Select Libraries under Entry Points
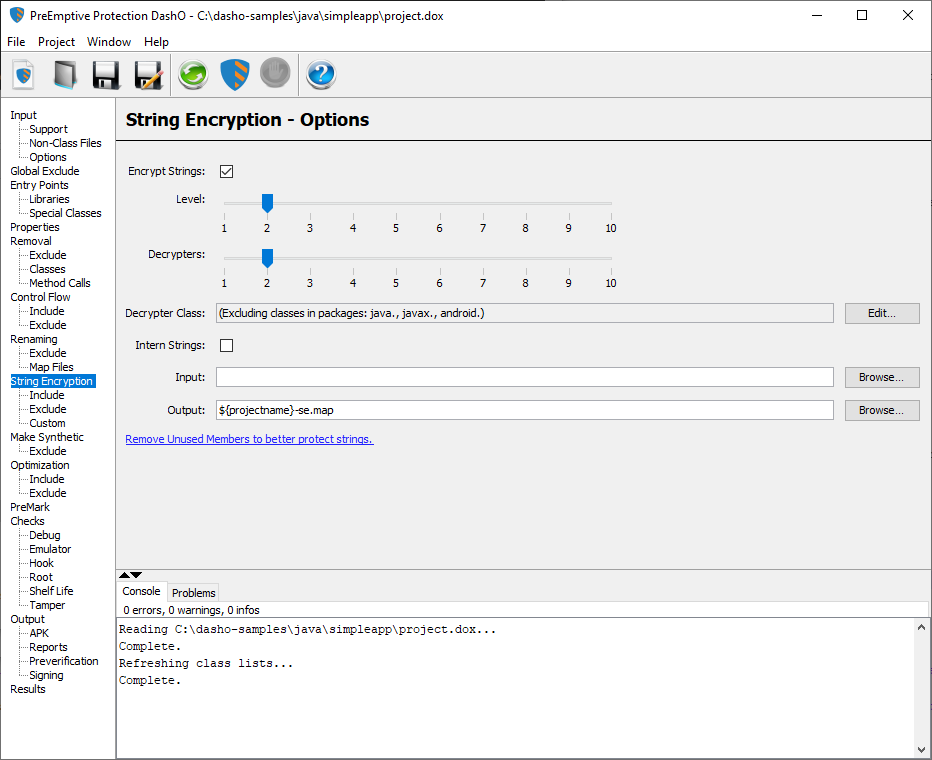Screen dimensions: 932x760 [x=49, y=199]
